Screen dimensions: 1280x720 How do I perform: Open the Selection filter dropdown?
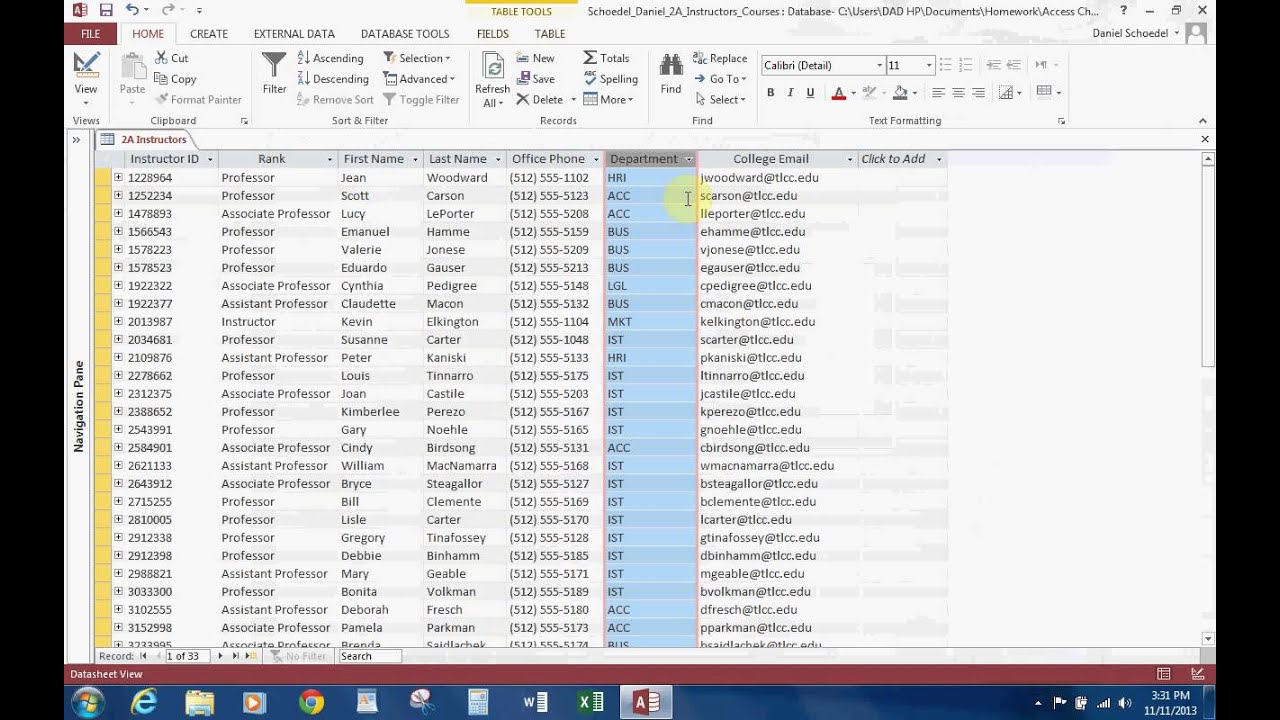click(417, 58)
